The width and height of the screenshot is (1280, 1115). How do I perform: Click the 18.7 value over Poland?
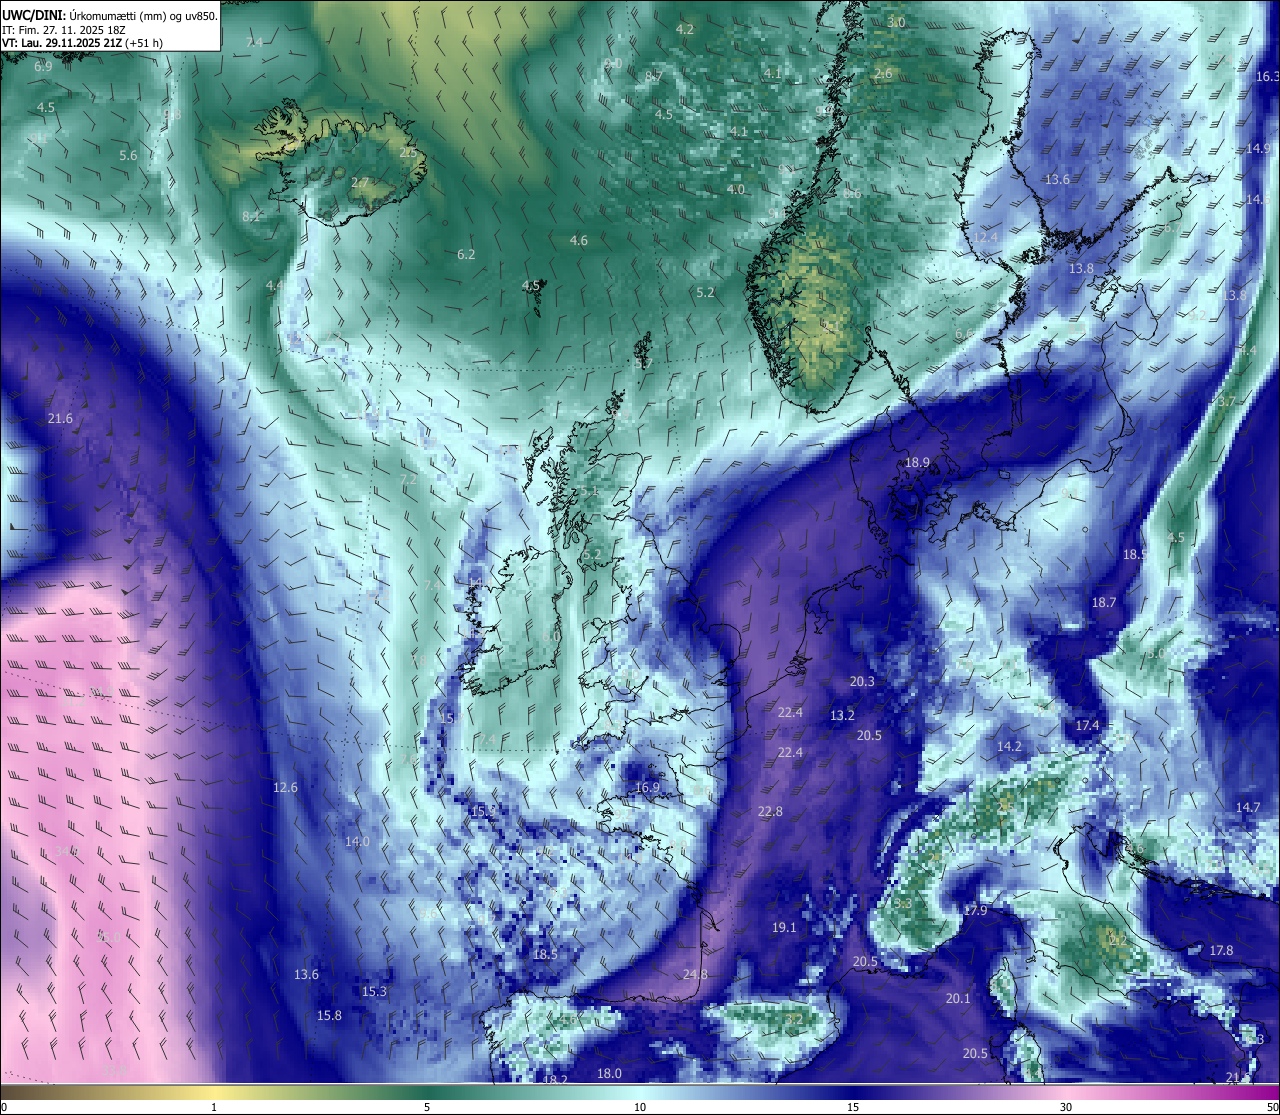point(1103,602)
